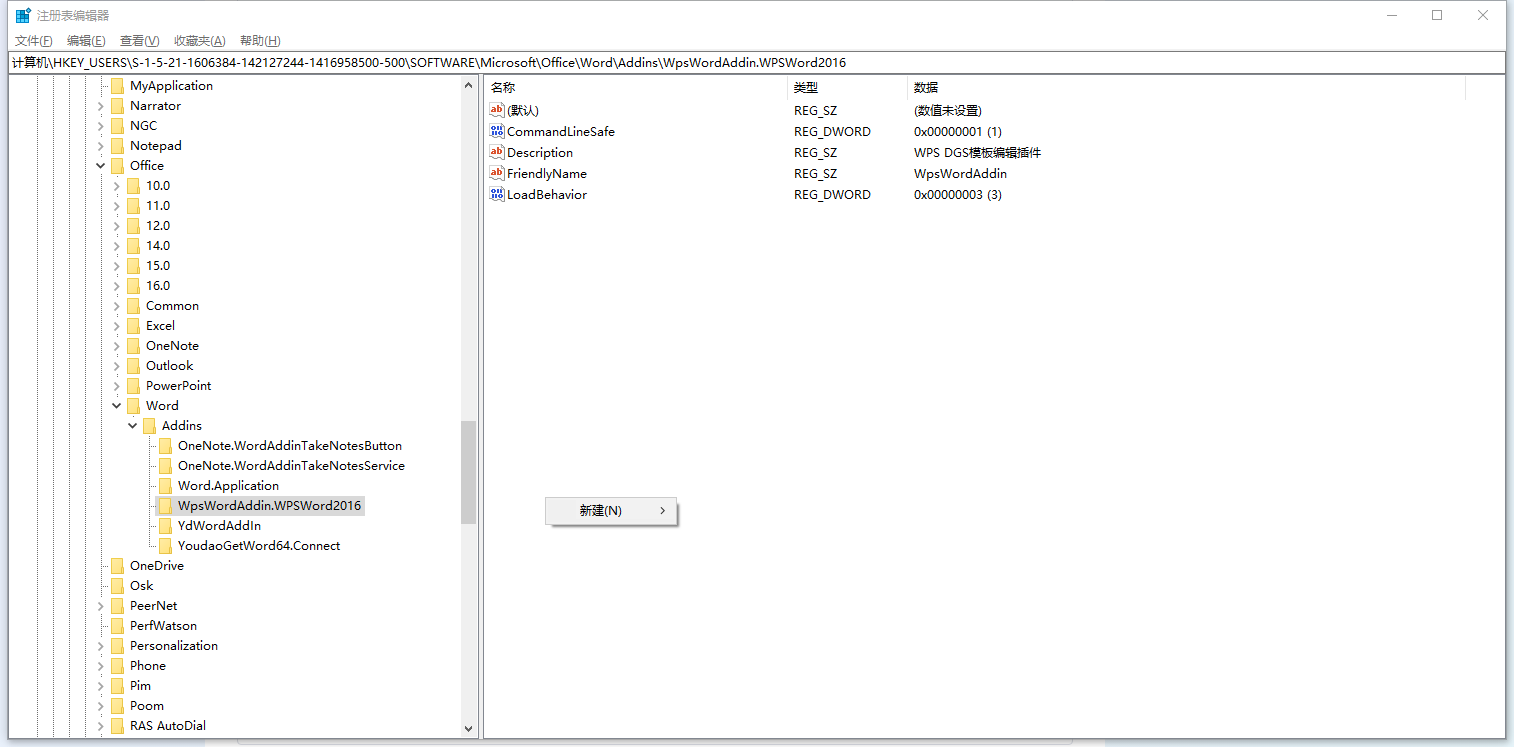The width and height of the screenshot is (1514, 747).
Task: Maximize the Registry Editor window
Action: point(1437,15)
